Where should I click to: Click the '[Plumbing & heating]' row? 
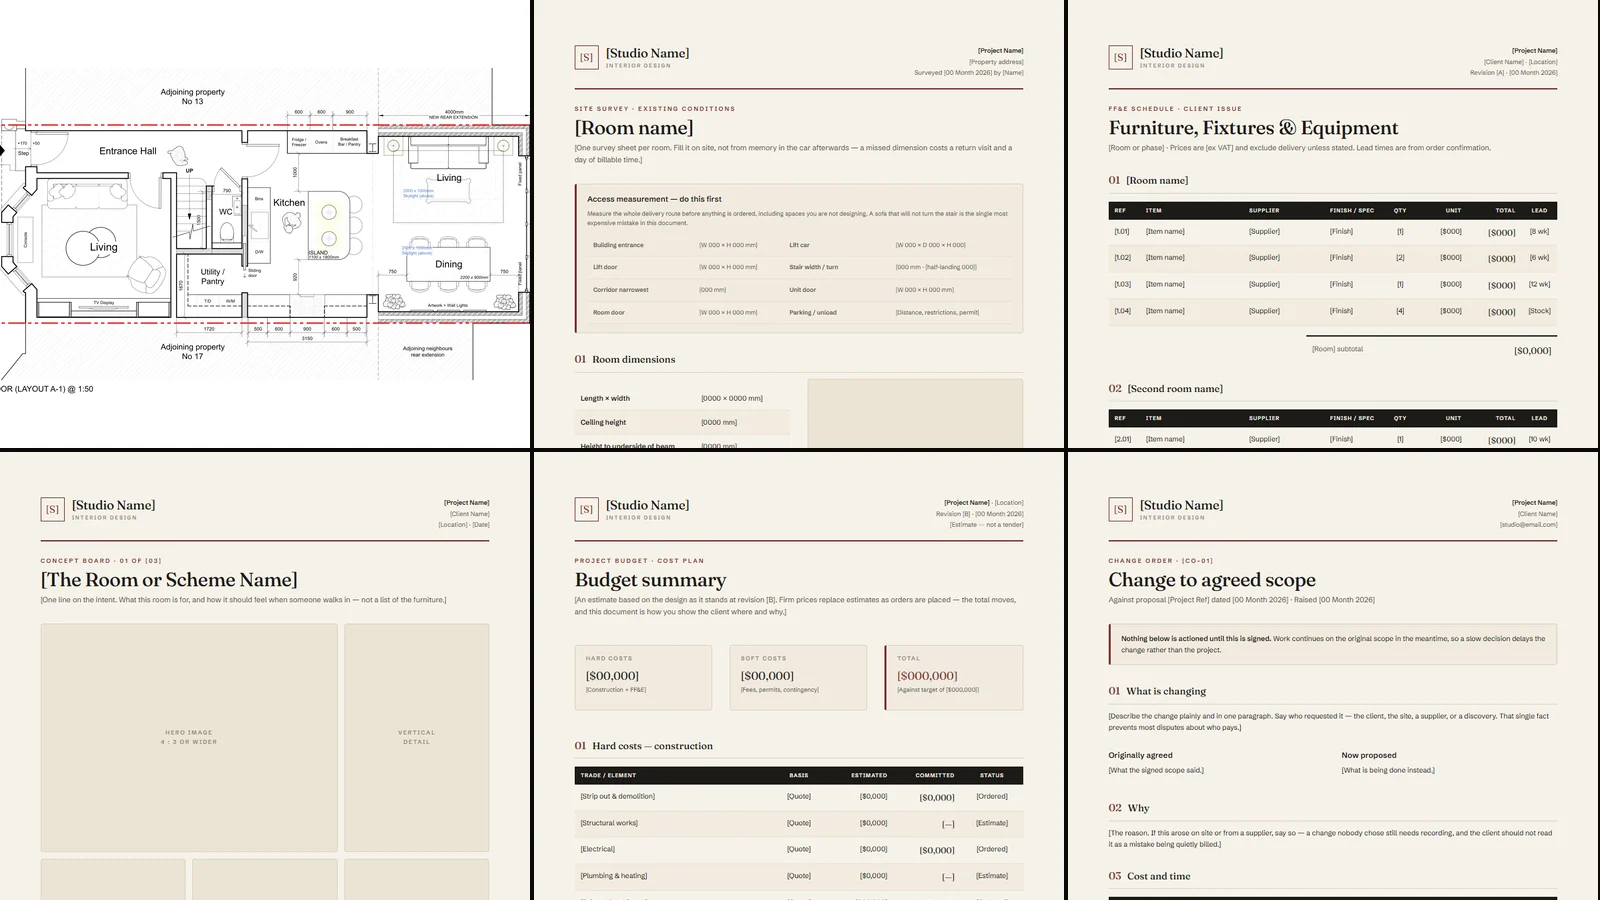799,876
